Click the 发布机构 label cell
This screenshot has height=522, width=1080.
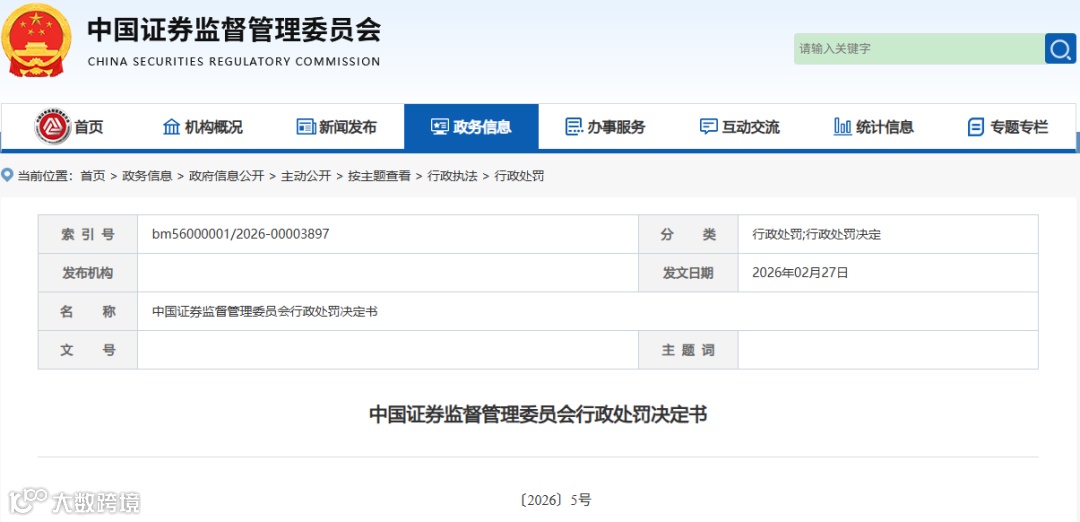coord(87,273)
